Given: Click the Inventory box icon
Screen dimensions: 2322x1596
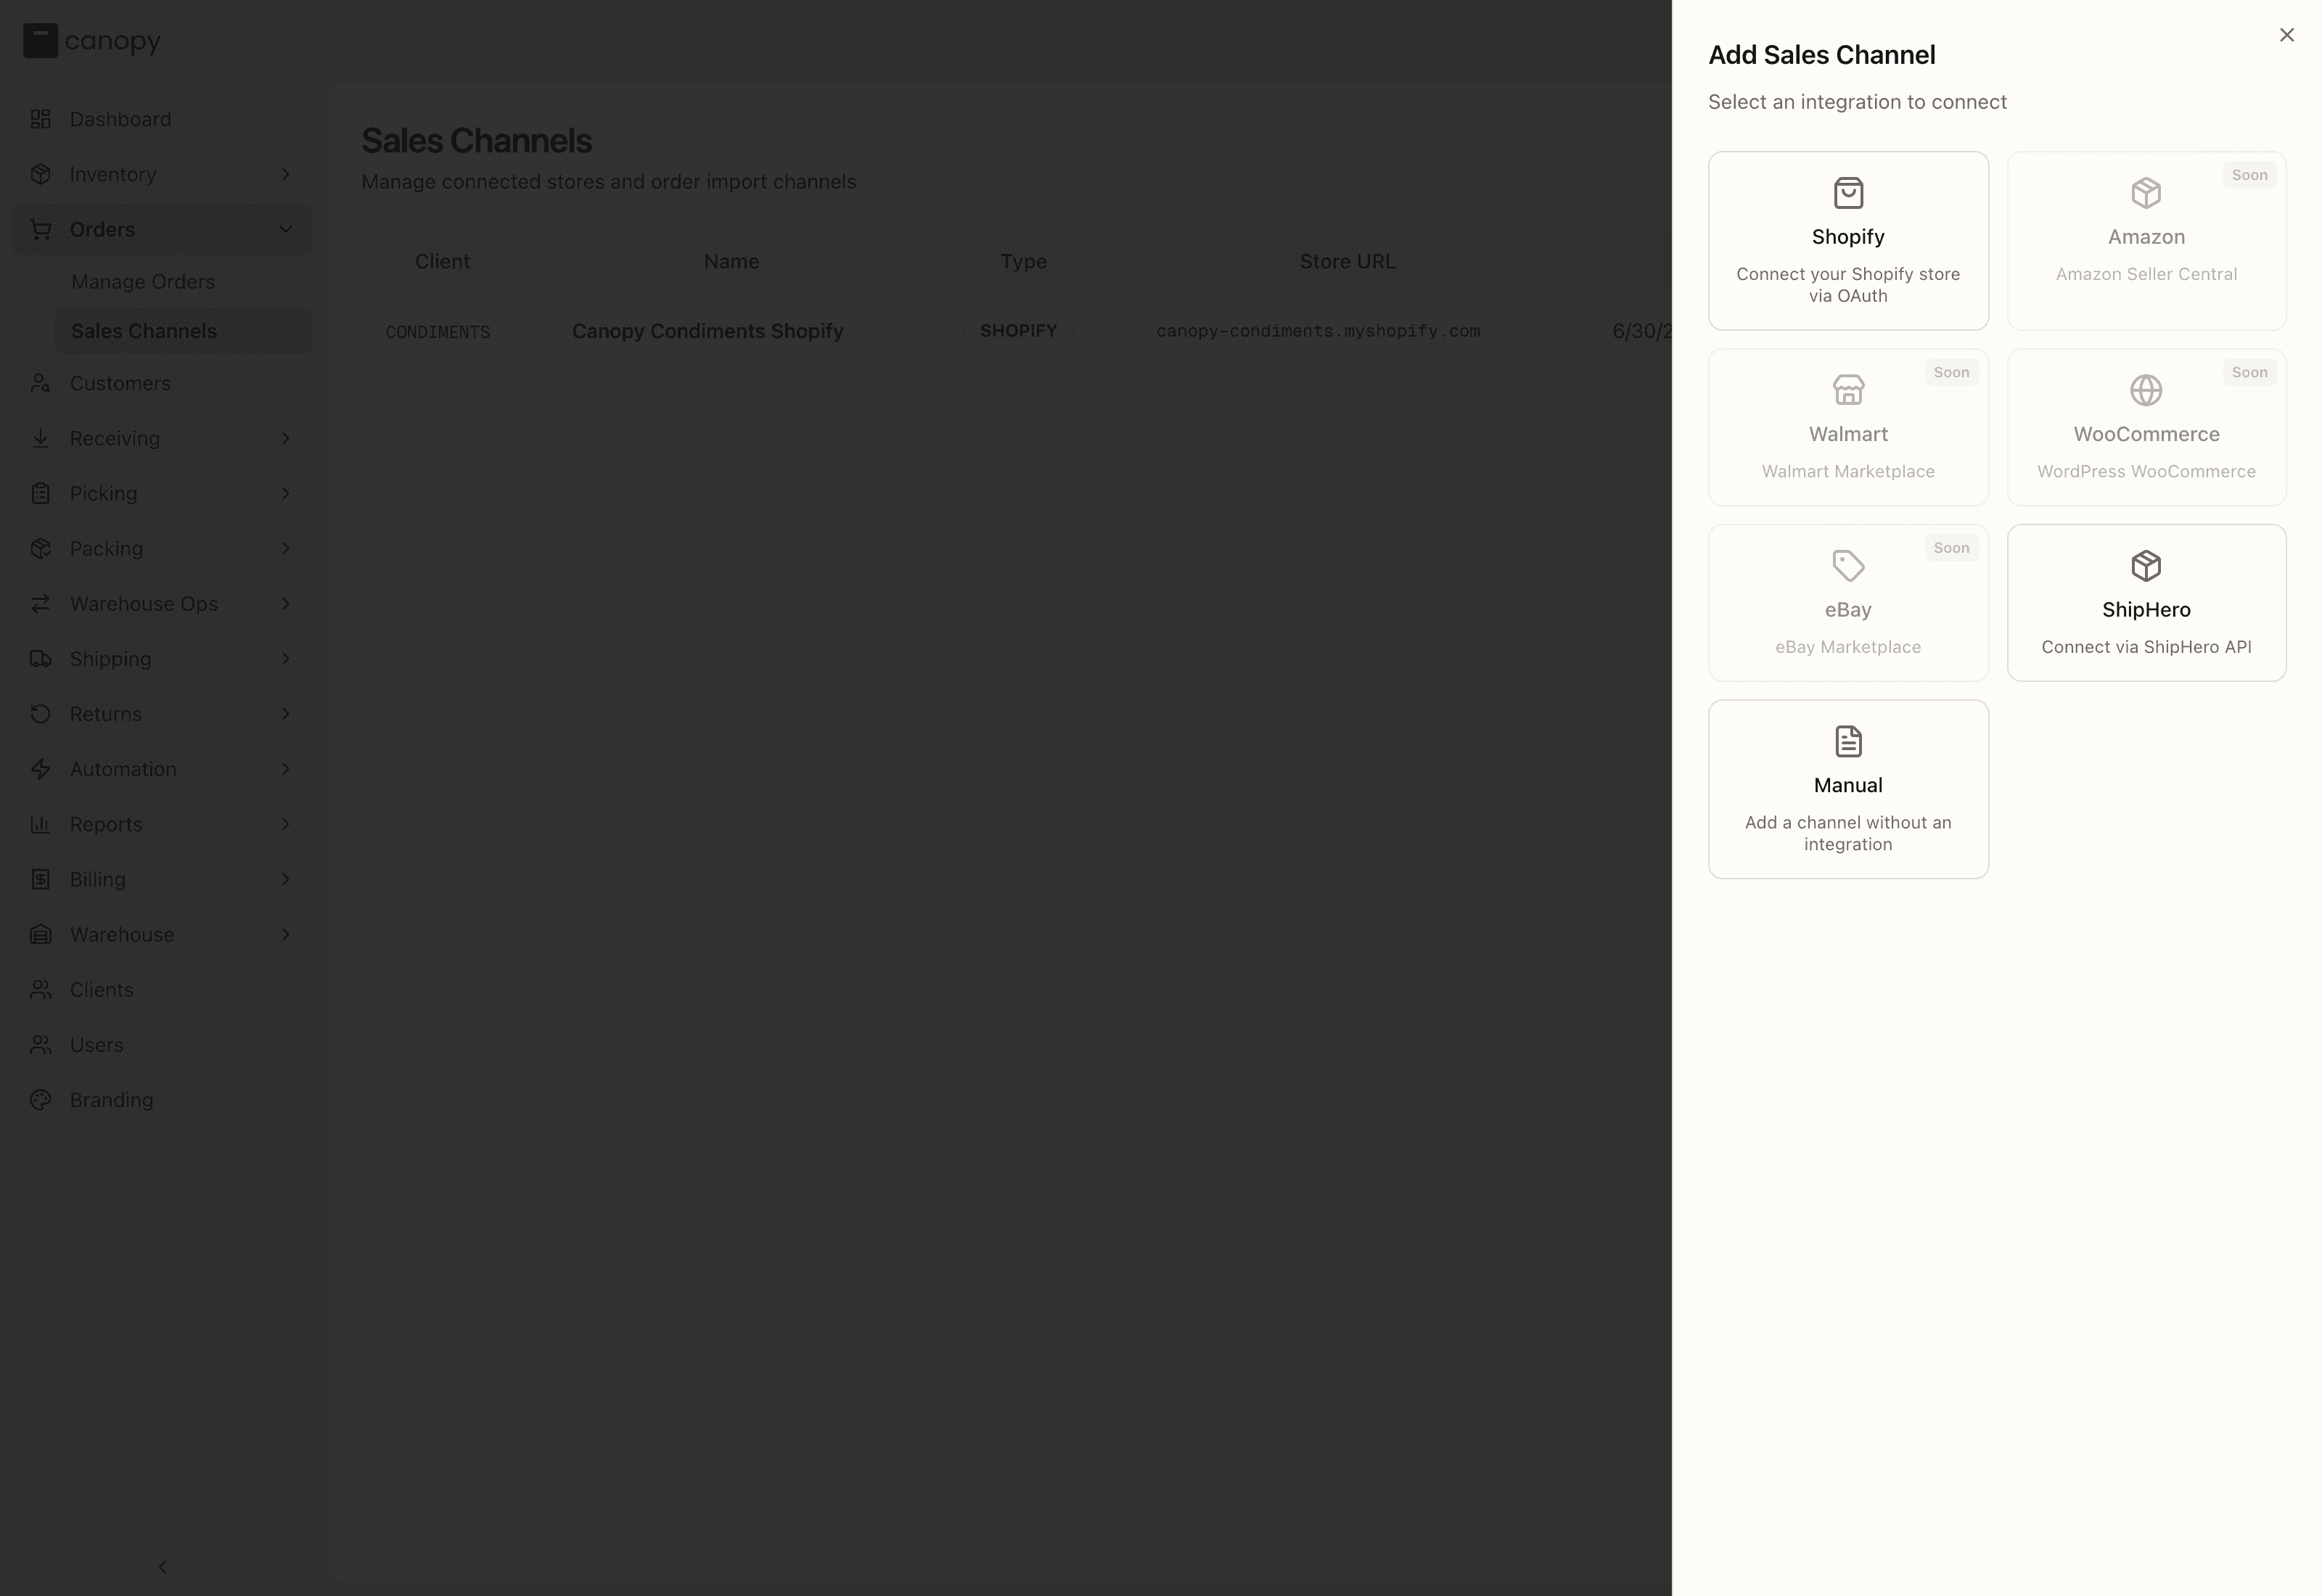Looking at the screenshot, I should (x=40, y=174).
